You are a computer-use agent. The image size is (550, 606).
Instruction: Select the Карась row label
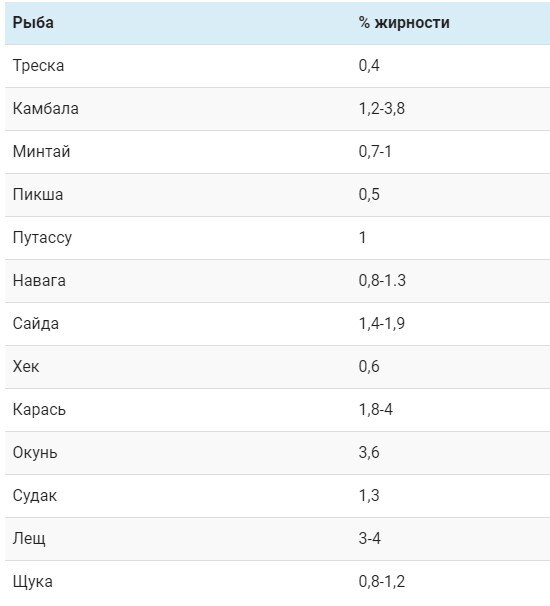[39, 409]
